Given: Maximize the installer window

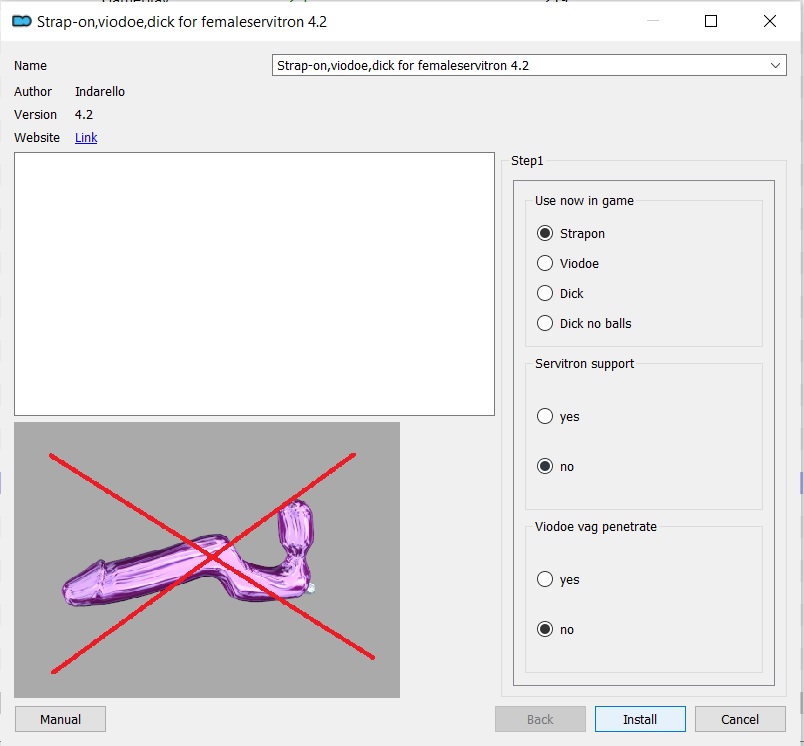Looking at the screenshot, I should click(x=711, y=21).
